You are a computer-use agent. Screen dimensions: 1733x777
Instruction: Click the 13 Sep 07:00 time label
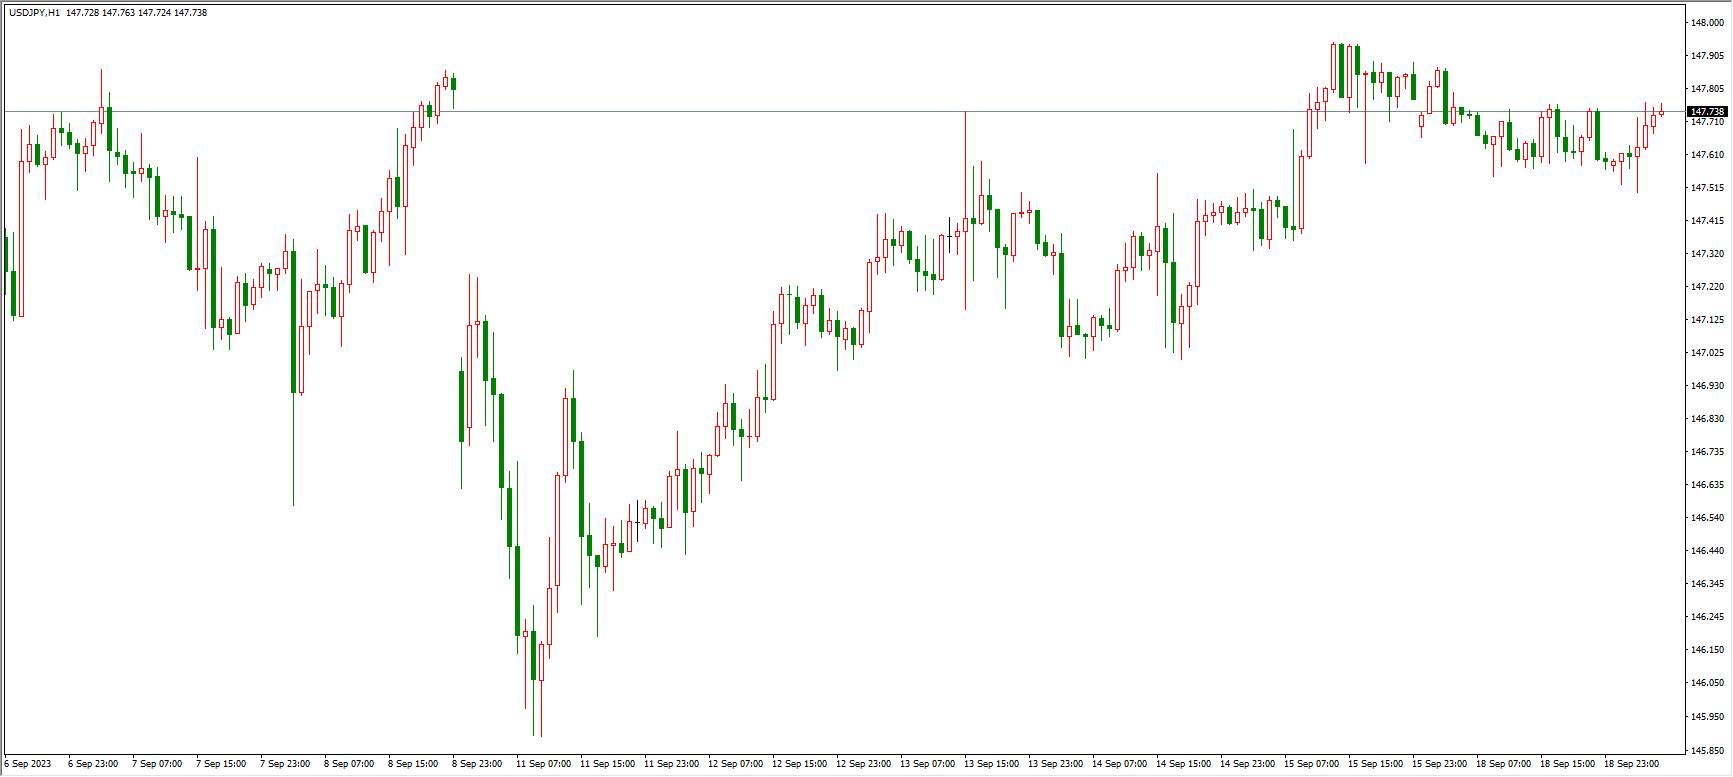click(x=927, y=764)
